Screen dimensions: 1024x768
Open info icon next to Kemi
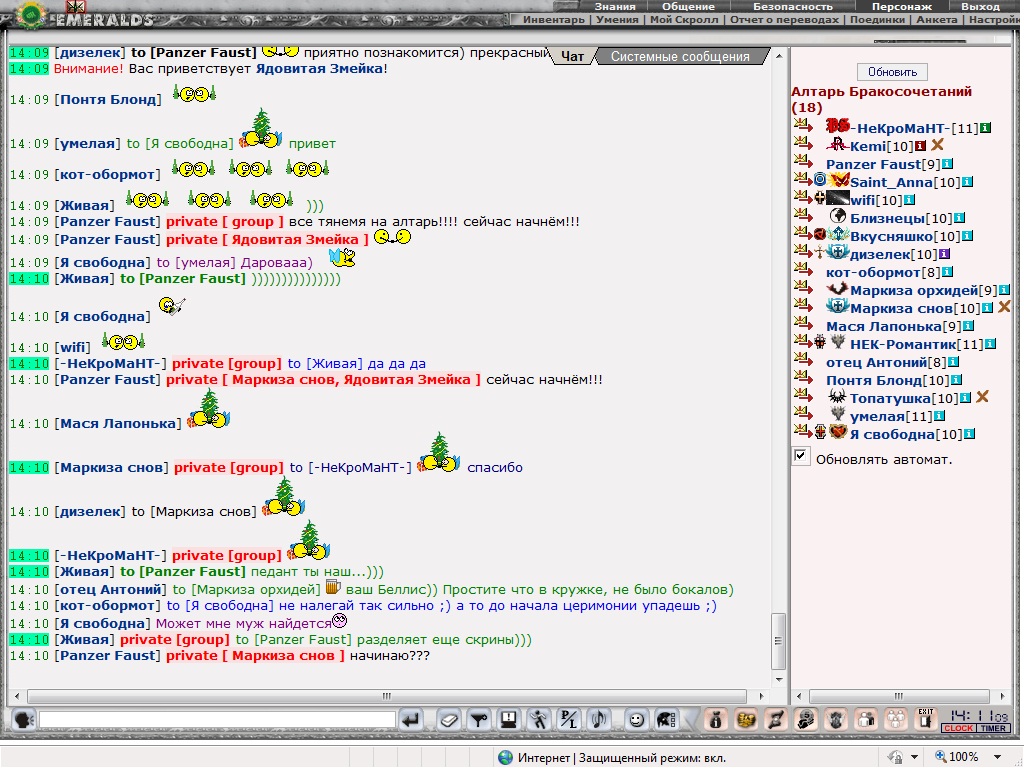pyautogui.click(x=920, y=146)
